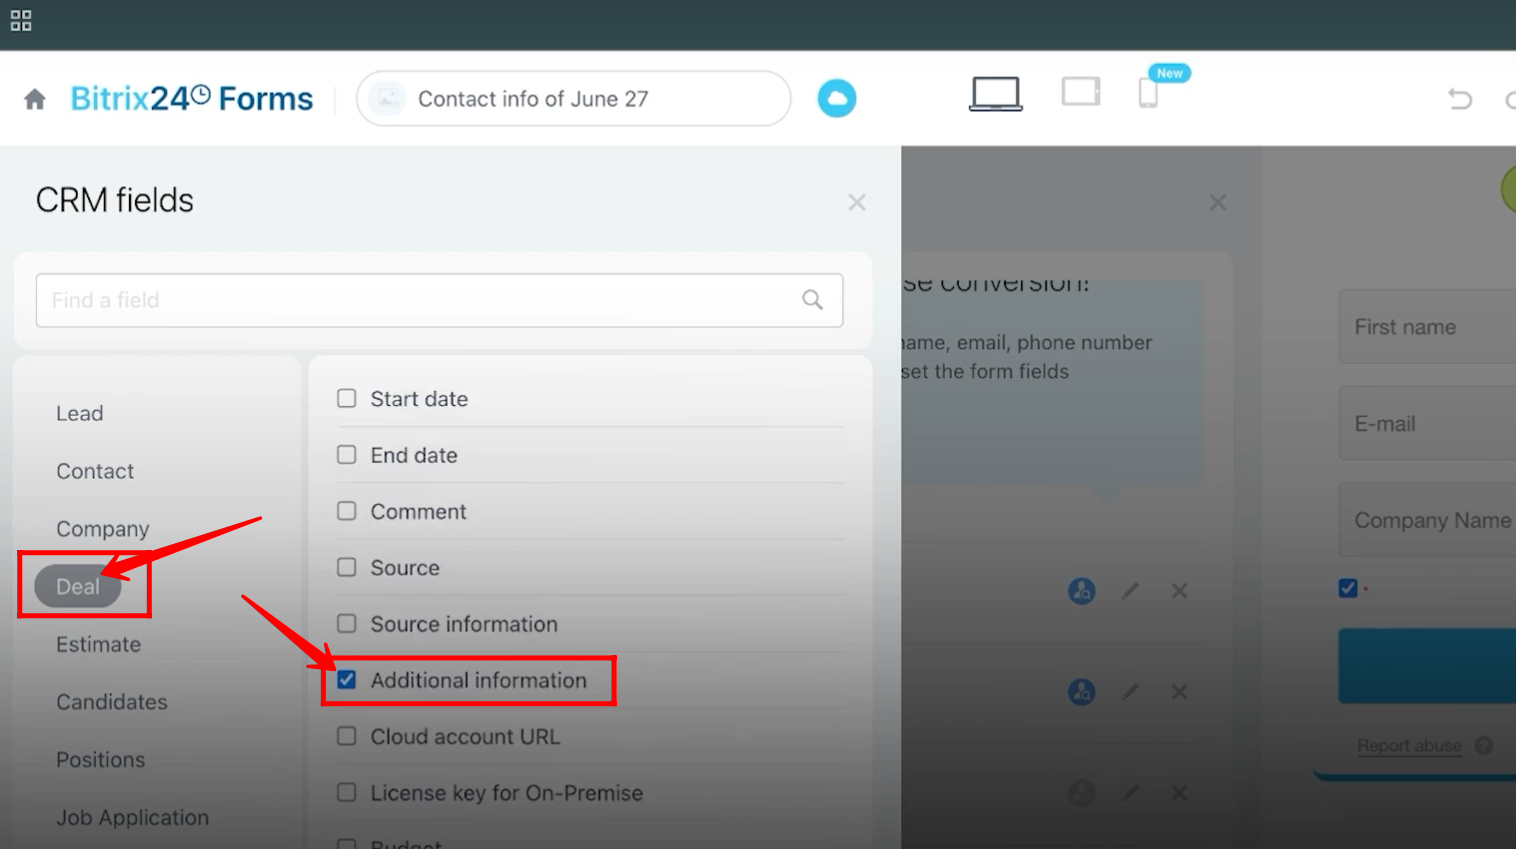Select the Contact category
This screenshot has height=849, width=1516.
pos(95,471)
